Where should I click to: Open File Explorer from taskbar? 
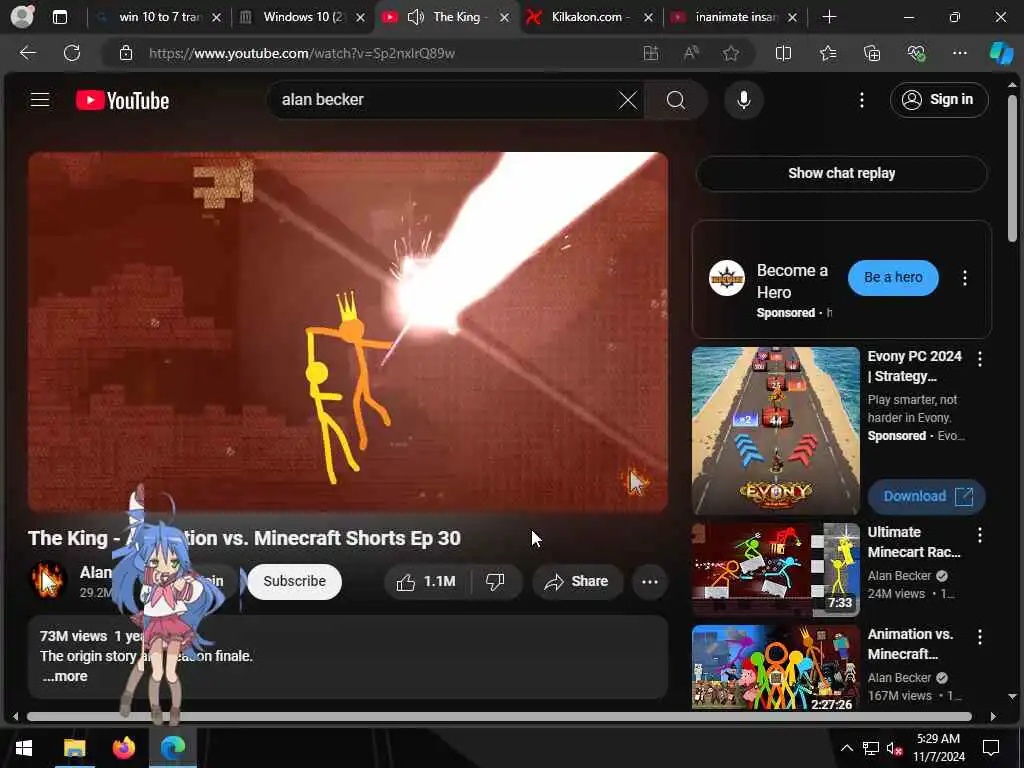coord(74,748)
